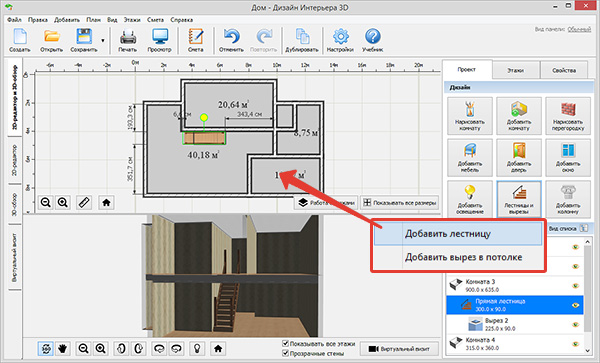Toggle visibility eye for Комната 3
Viewport: 600px width, 363px height.
tap(576, 286)
